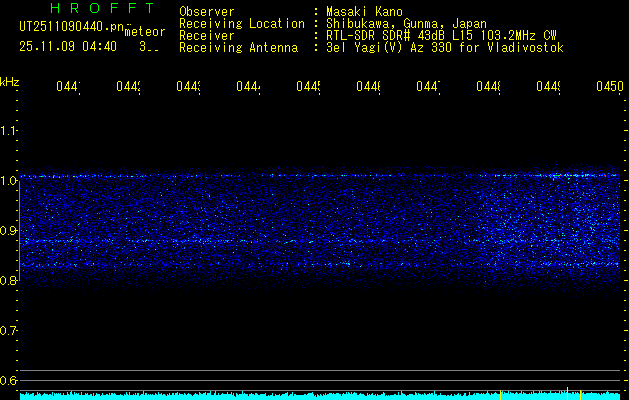Click the Shibukawa, Gunma, Japan location text
629x400 pixels.
coord(401,23)
